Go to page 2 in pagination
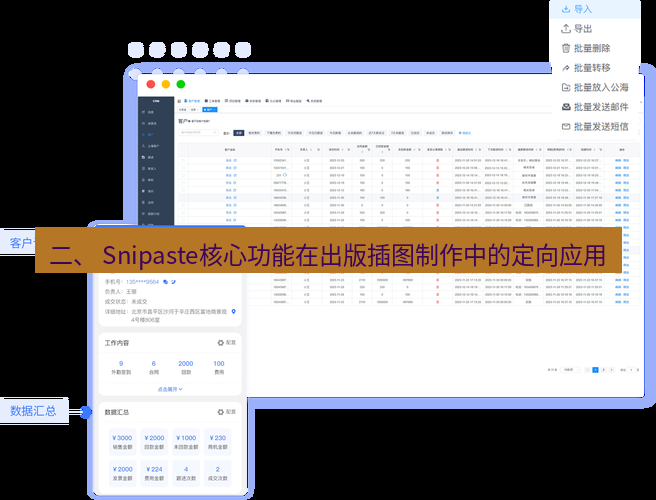This screenshot has height=500, width=656. [603, 370]
